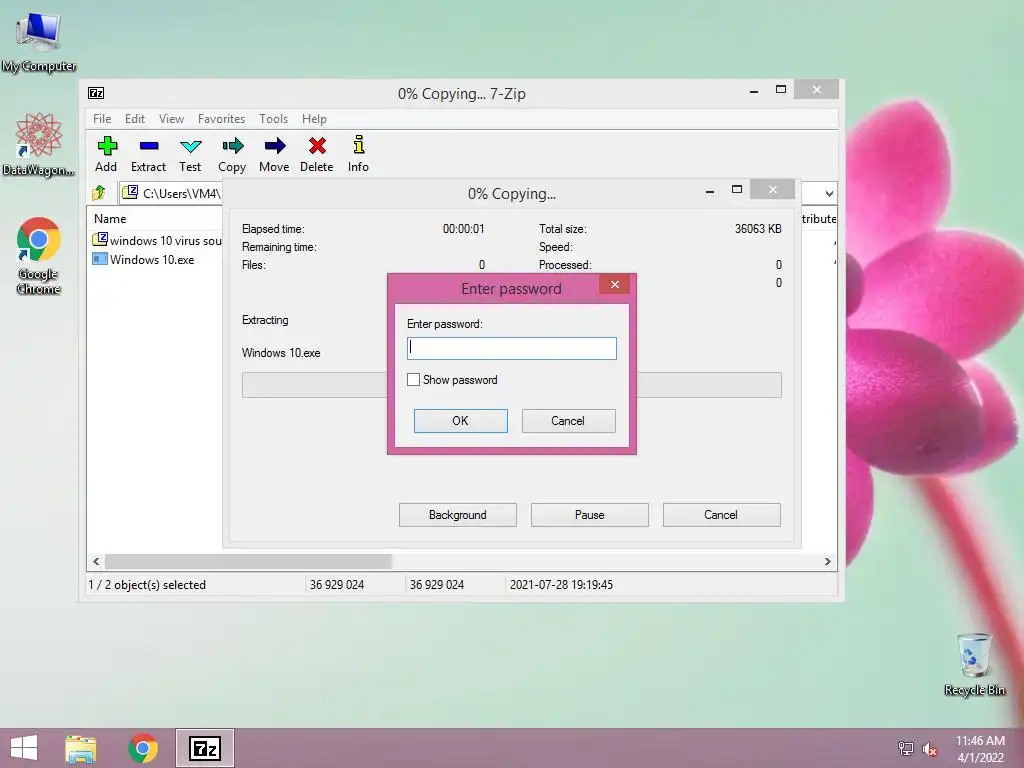Screen dimensions: 1024x768
Task: Select the Recycle Bin desktop icon
Action: (x=974, y=664)
